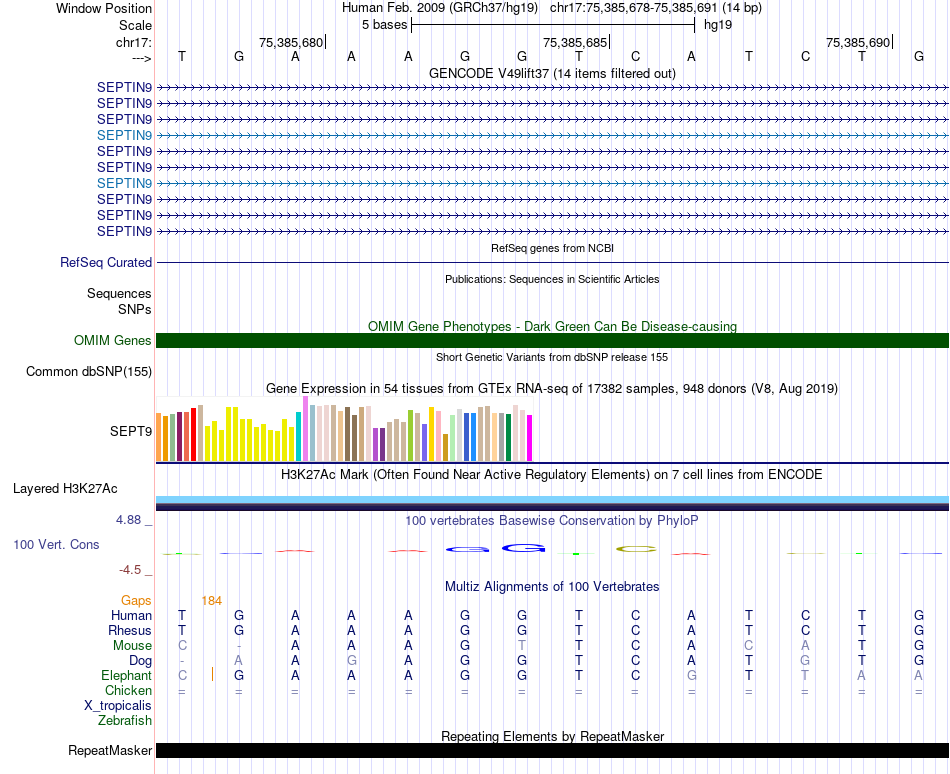Image resolution: width=950 pixels, height=774 pixels.
Task: Click the Window Position label
Action: pos(104,8)
